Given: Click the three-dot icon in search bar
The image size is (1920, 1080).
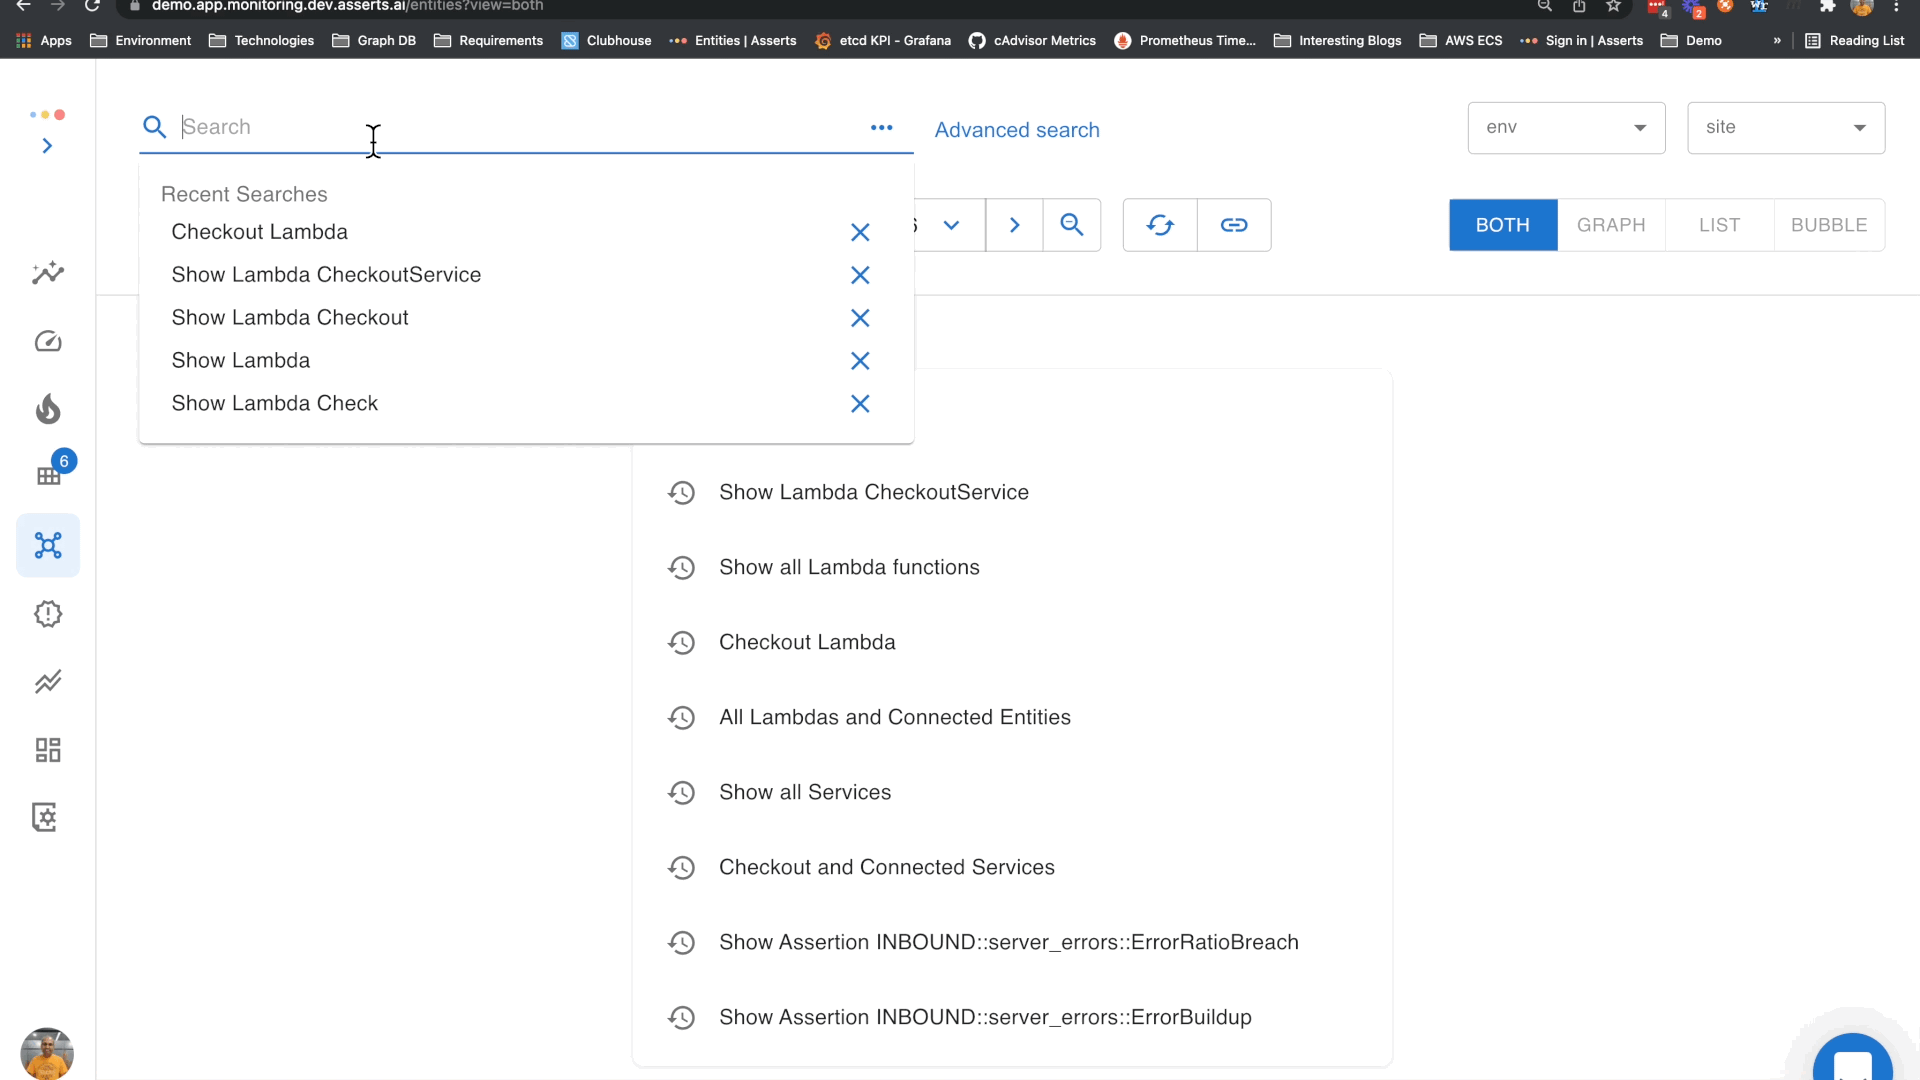Looking at the screenshot, I should [881, 128].
